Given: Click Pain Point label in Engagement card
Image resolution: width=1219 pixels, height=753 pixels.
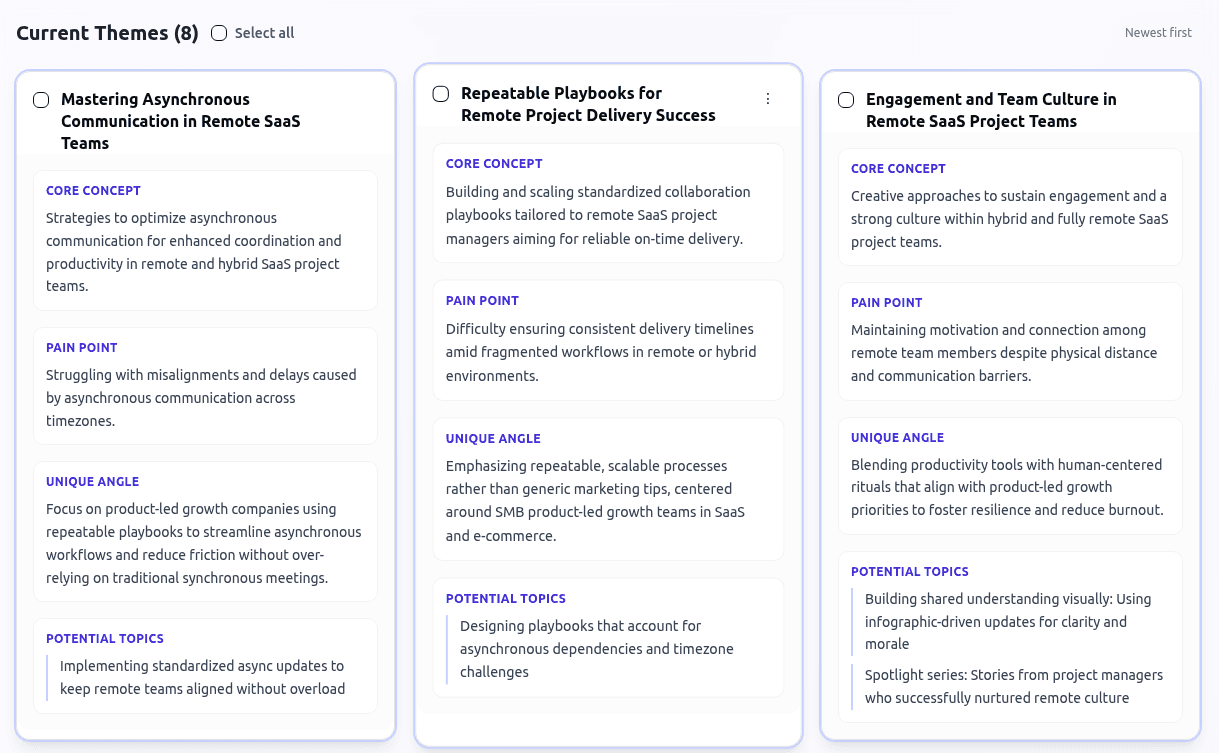Looking at the screenshot, I should coord(887,303).
